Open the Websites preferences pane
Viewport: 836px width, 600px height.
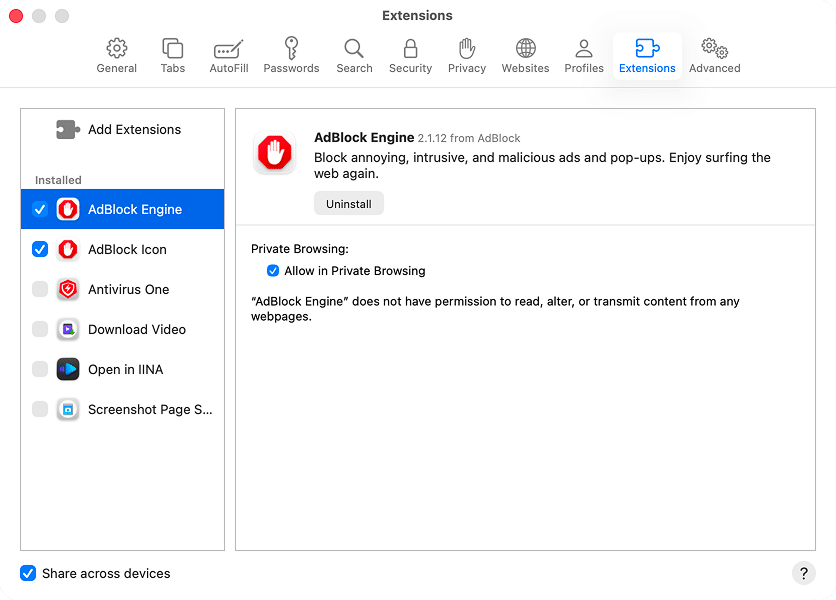[x=525, y=55]
